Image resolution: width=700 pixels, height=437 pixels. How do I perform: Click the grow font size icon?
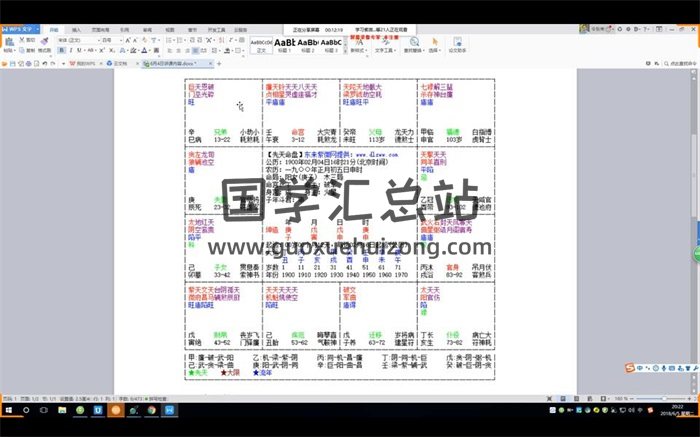128,40
